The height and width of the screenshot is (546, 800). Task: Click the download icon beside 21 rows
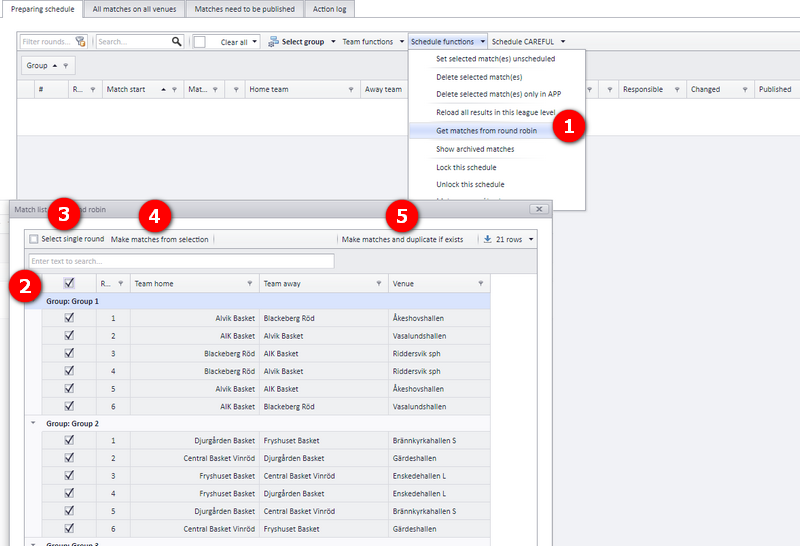[x=488, y=239]
